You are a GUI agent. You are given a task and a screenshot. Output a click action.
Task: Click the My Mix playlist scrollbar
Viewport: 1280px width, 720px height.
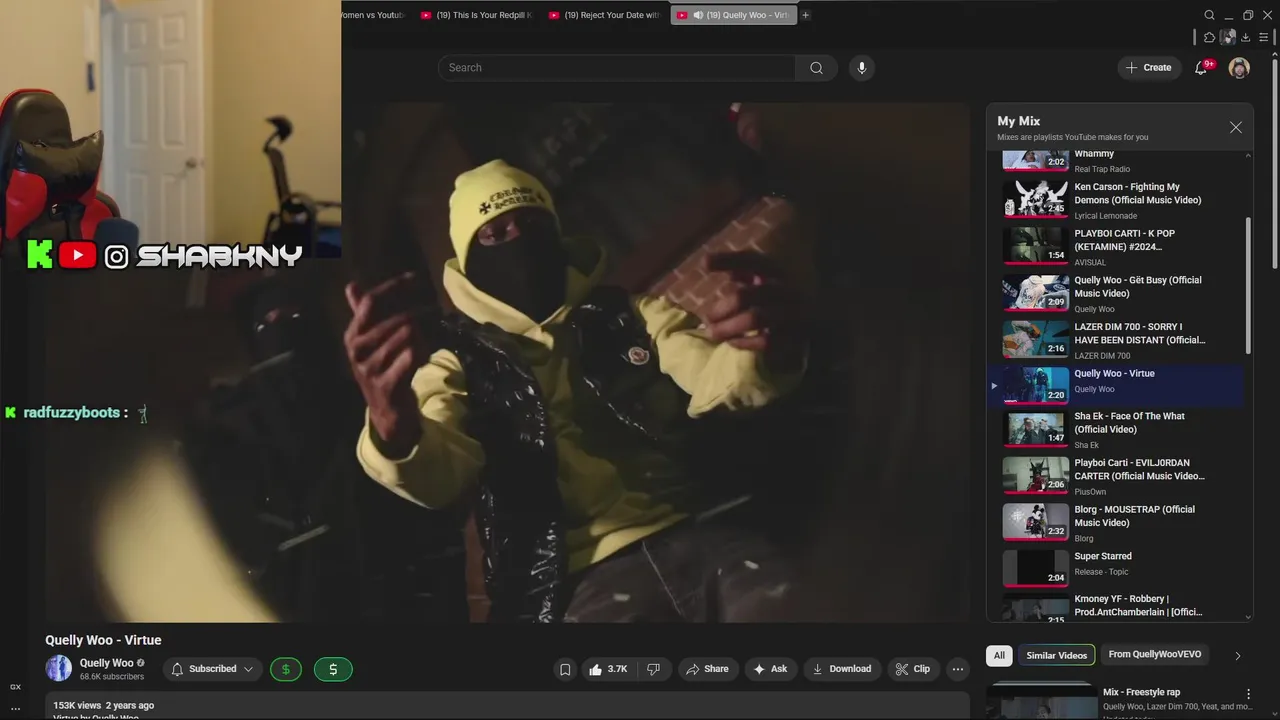pyautogui.click(x=1247, y=285)
